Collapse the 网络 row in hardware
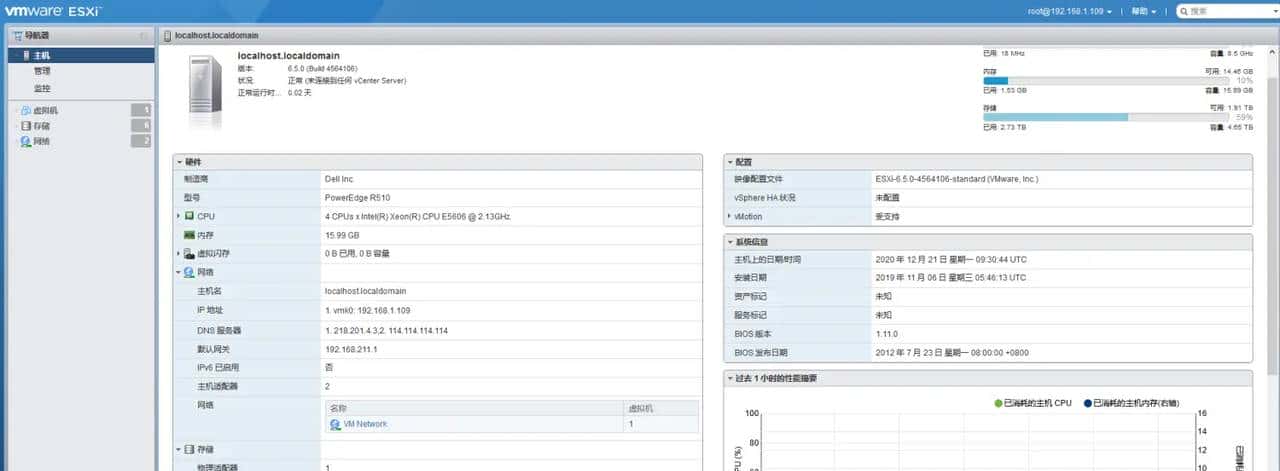 click(179, 272)
